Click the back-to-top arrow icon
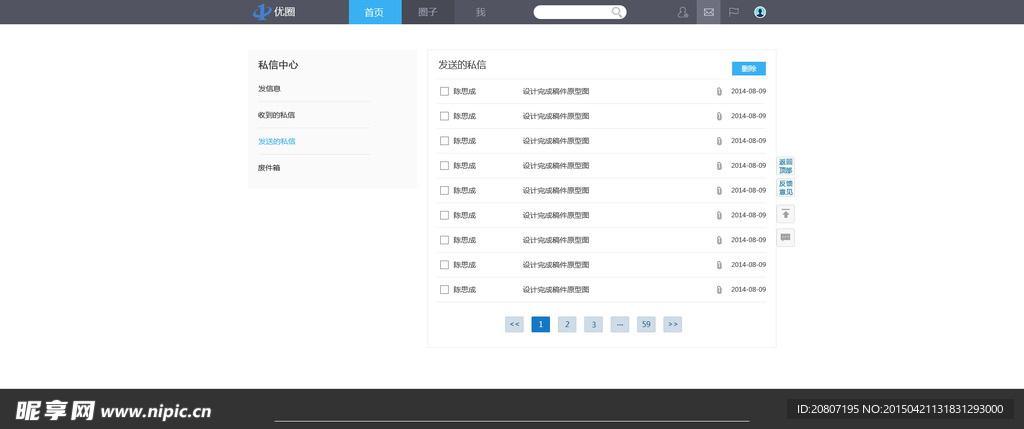The image size is (1024, 429). 786,214
